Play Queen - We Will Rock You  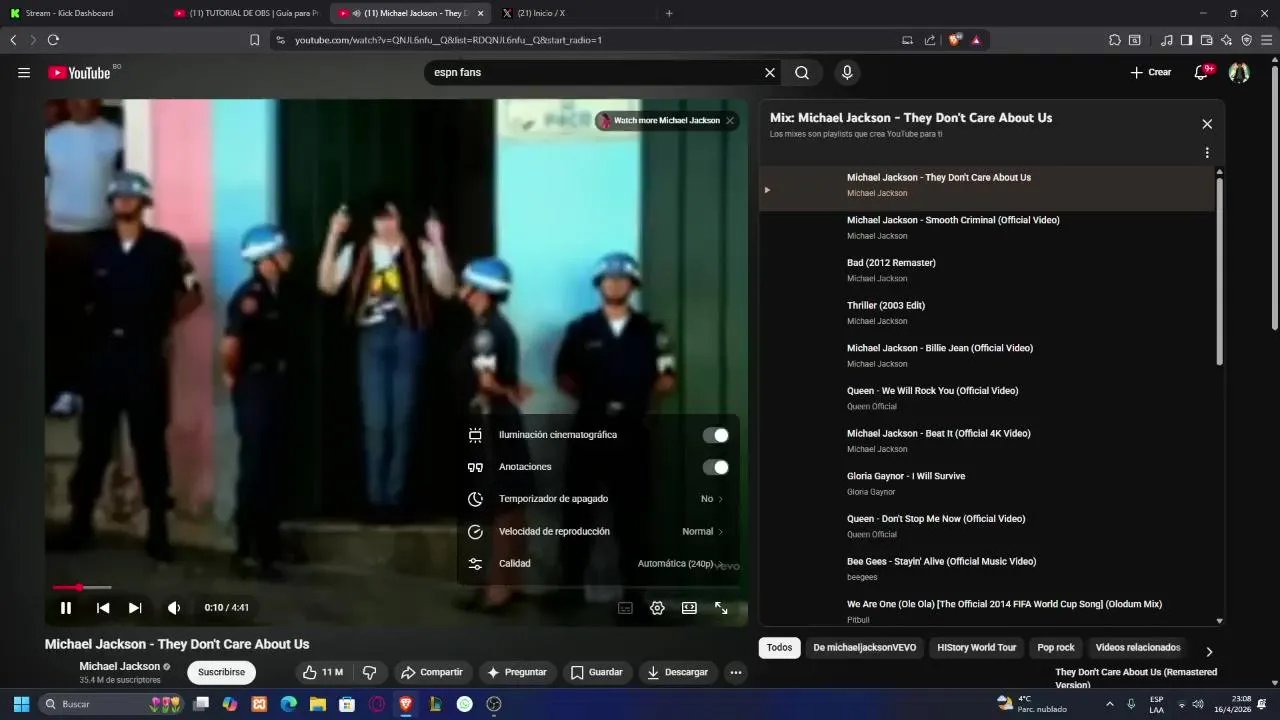tap(987, 398)
